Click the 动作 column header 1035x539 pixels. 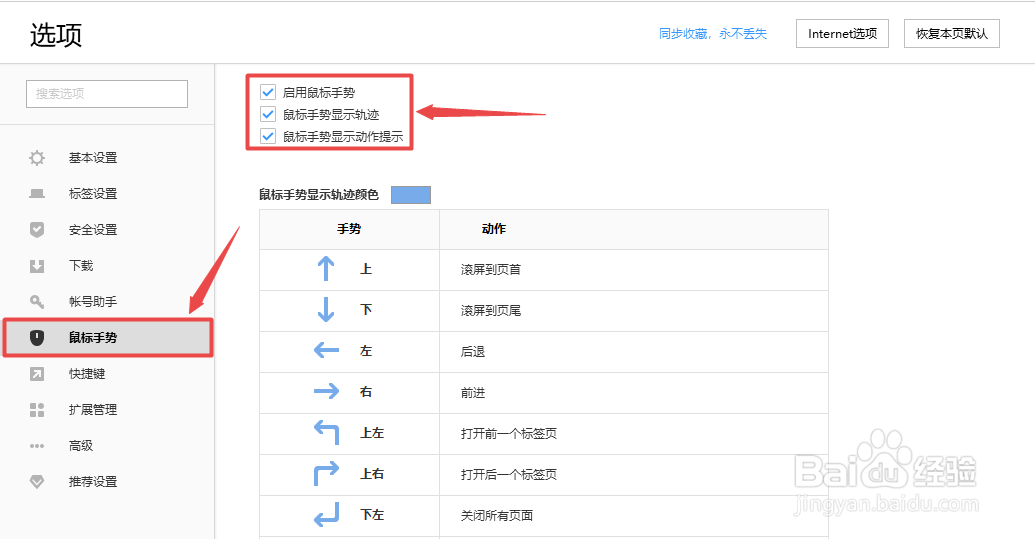click(x=494, y=229)
